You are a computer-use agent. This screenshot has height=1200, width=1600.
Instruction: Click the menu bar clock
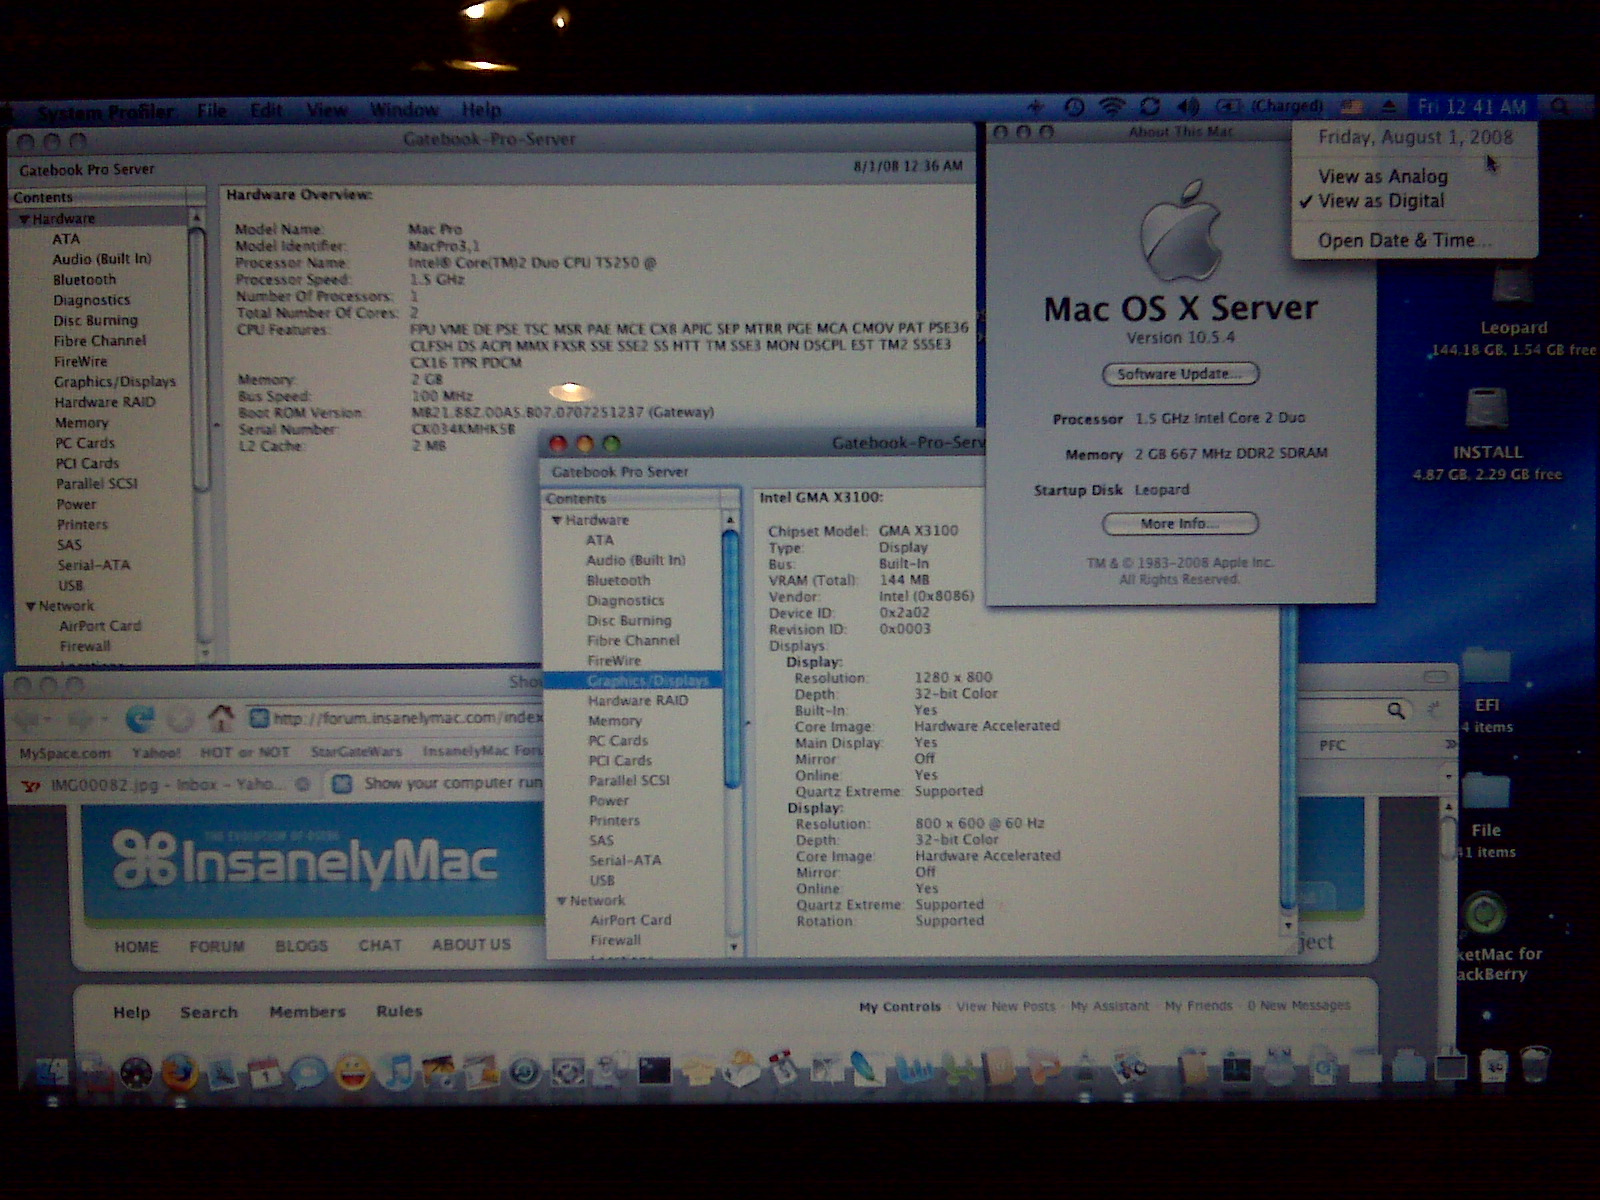point(1471,107)
